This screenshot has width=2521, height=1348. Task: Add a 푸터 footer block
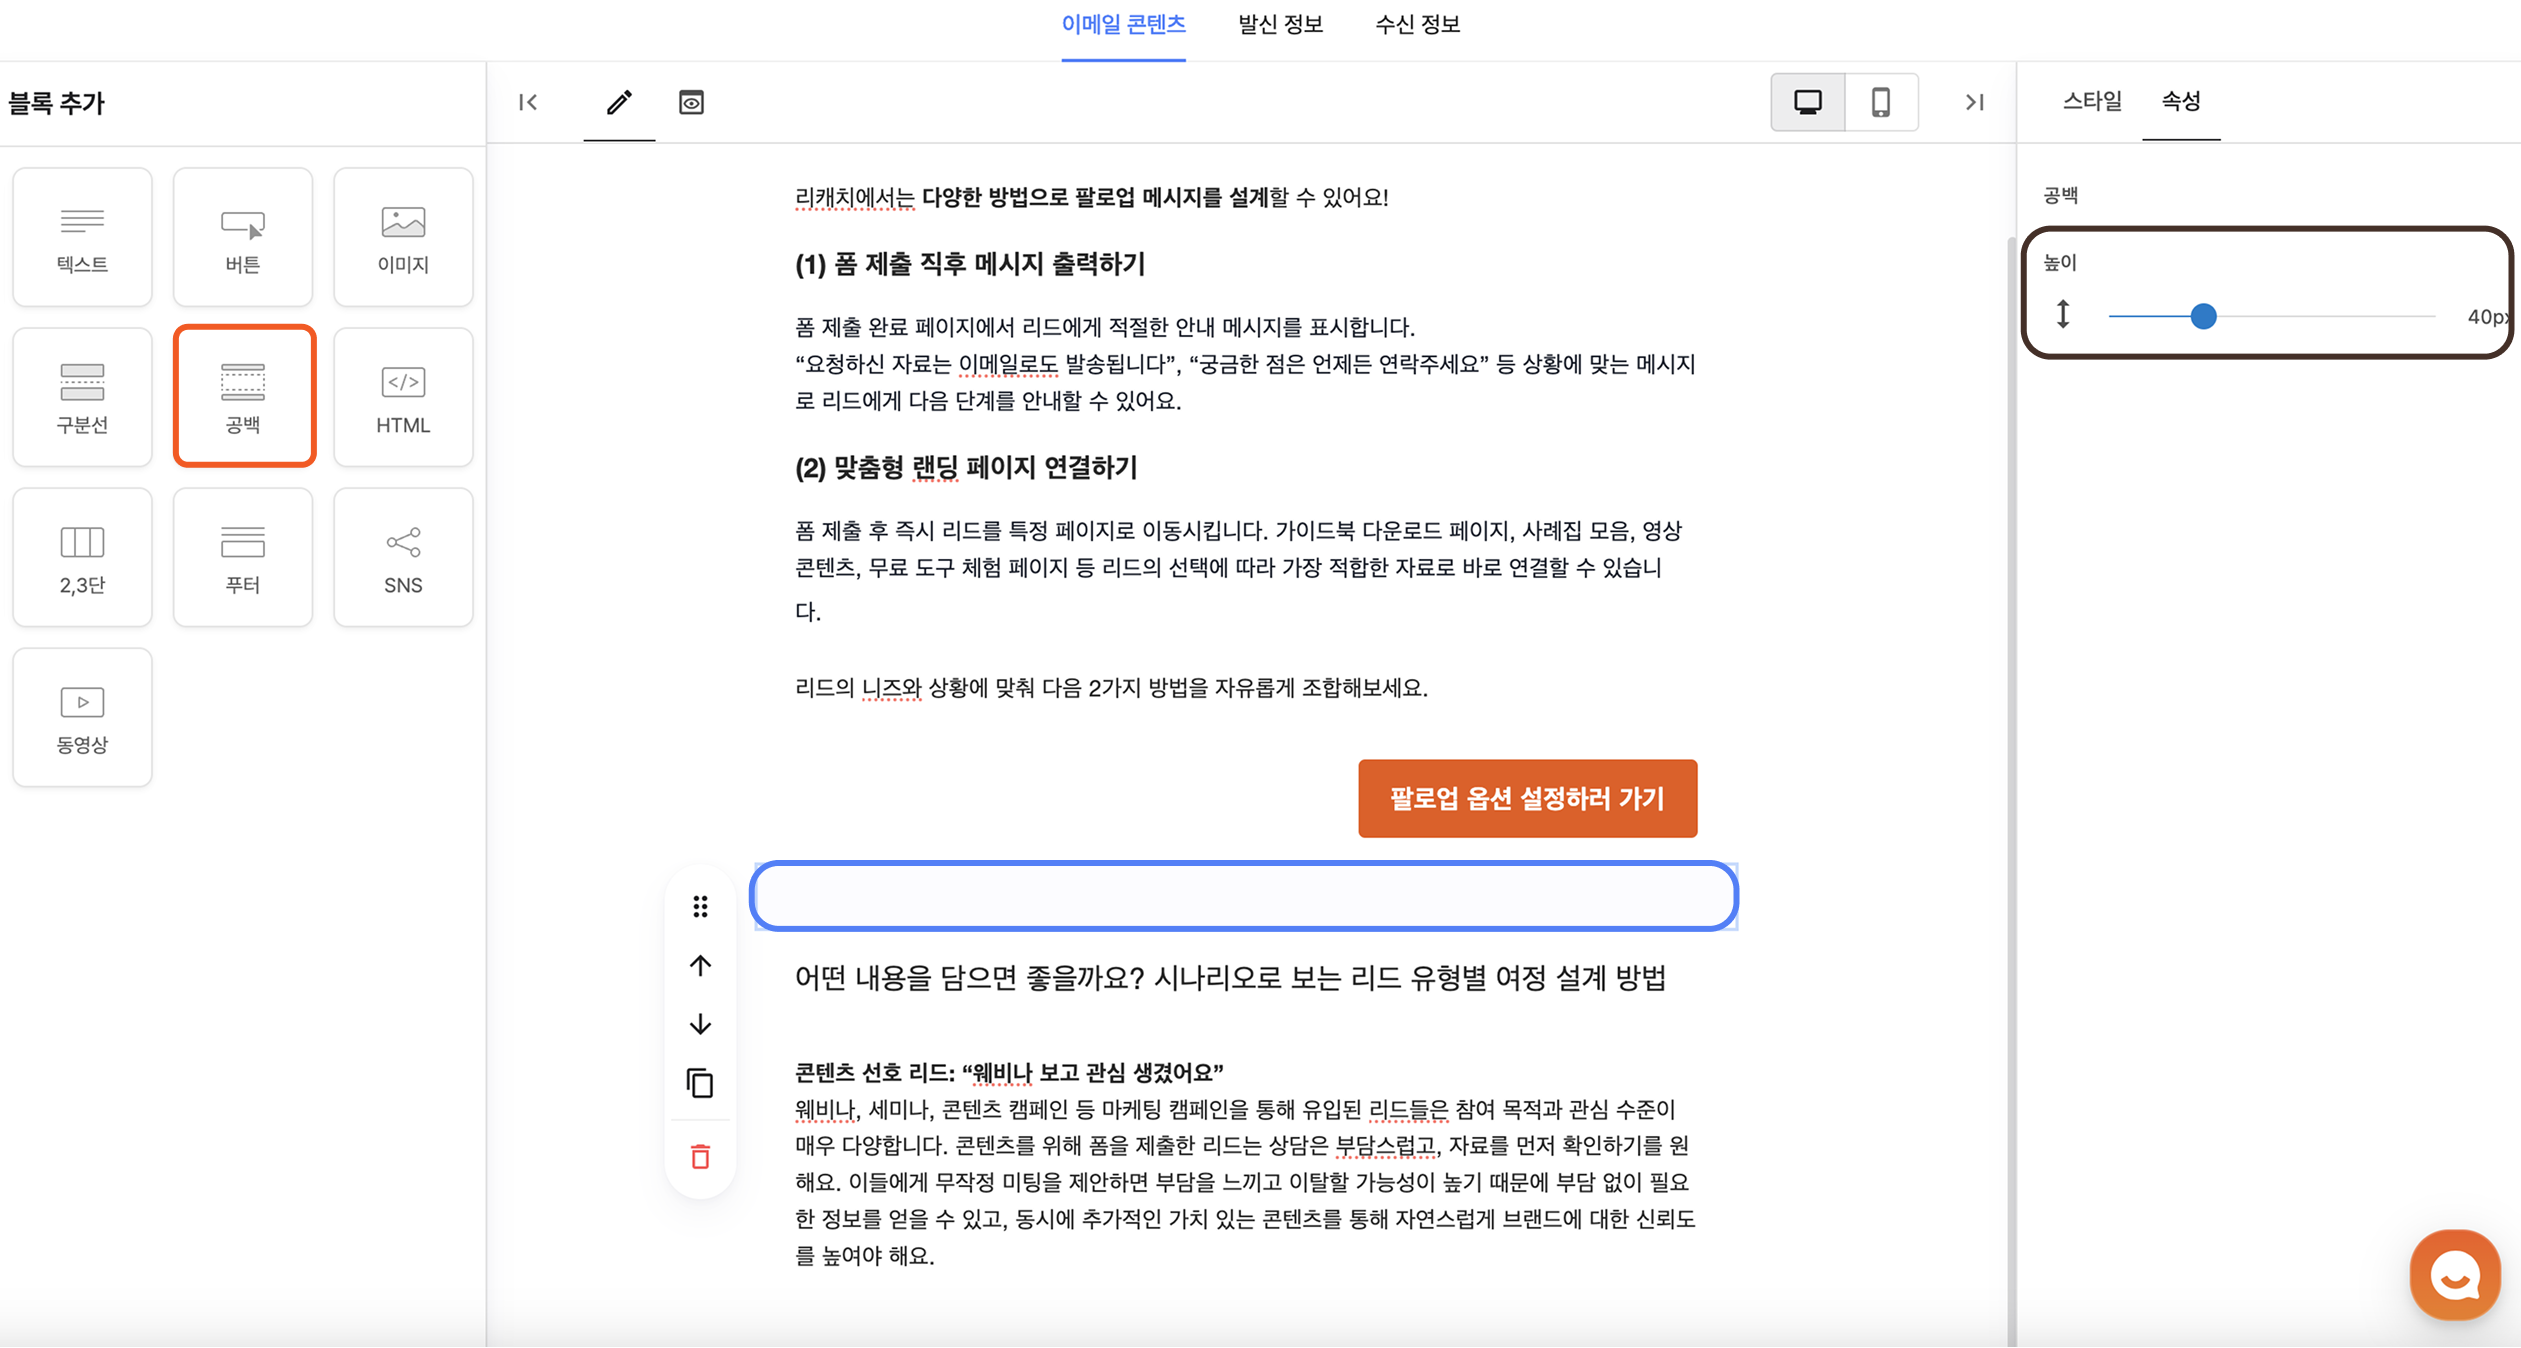tap(243, 557)
